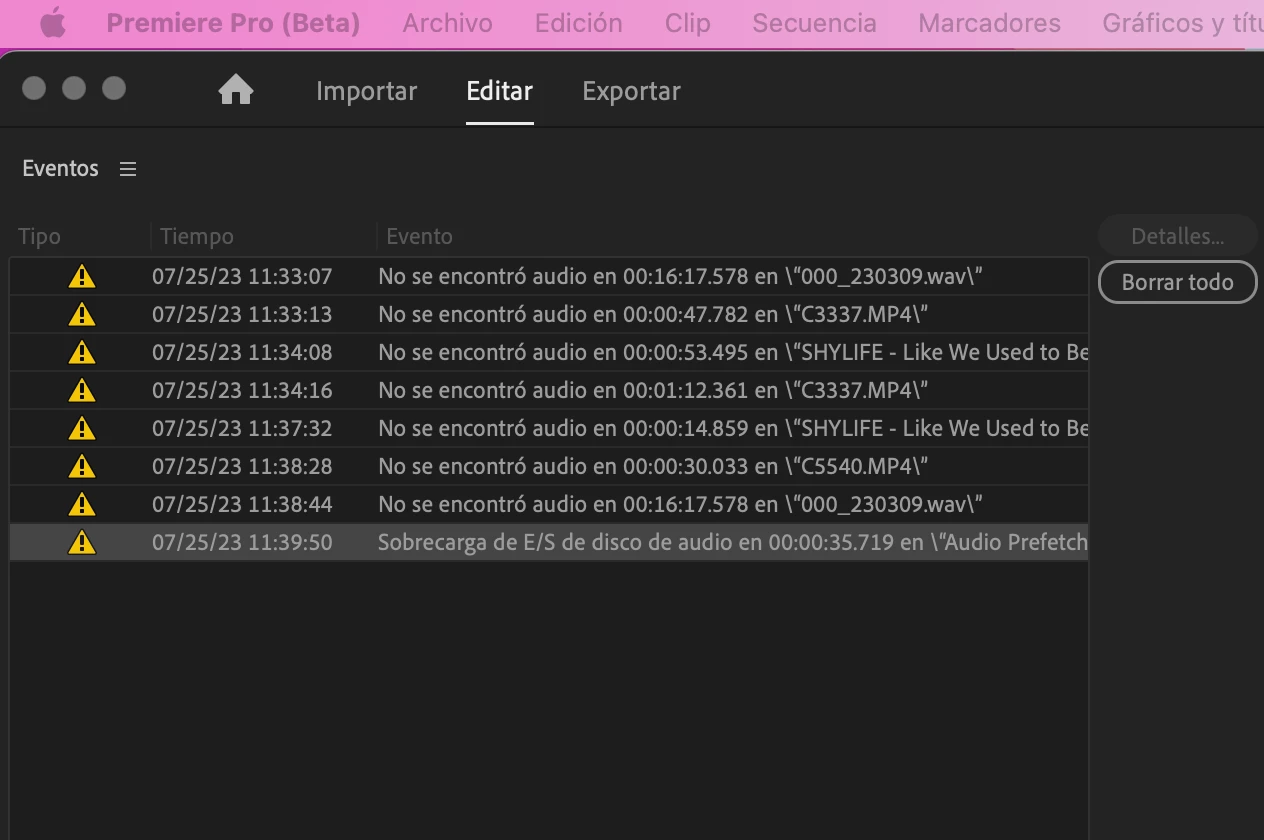Click warning icon of 11:34:16 event
Screen dimensions: 1264x840
coord(82,390)
